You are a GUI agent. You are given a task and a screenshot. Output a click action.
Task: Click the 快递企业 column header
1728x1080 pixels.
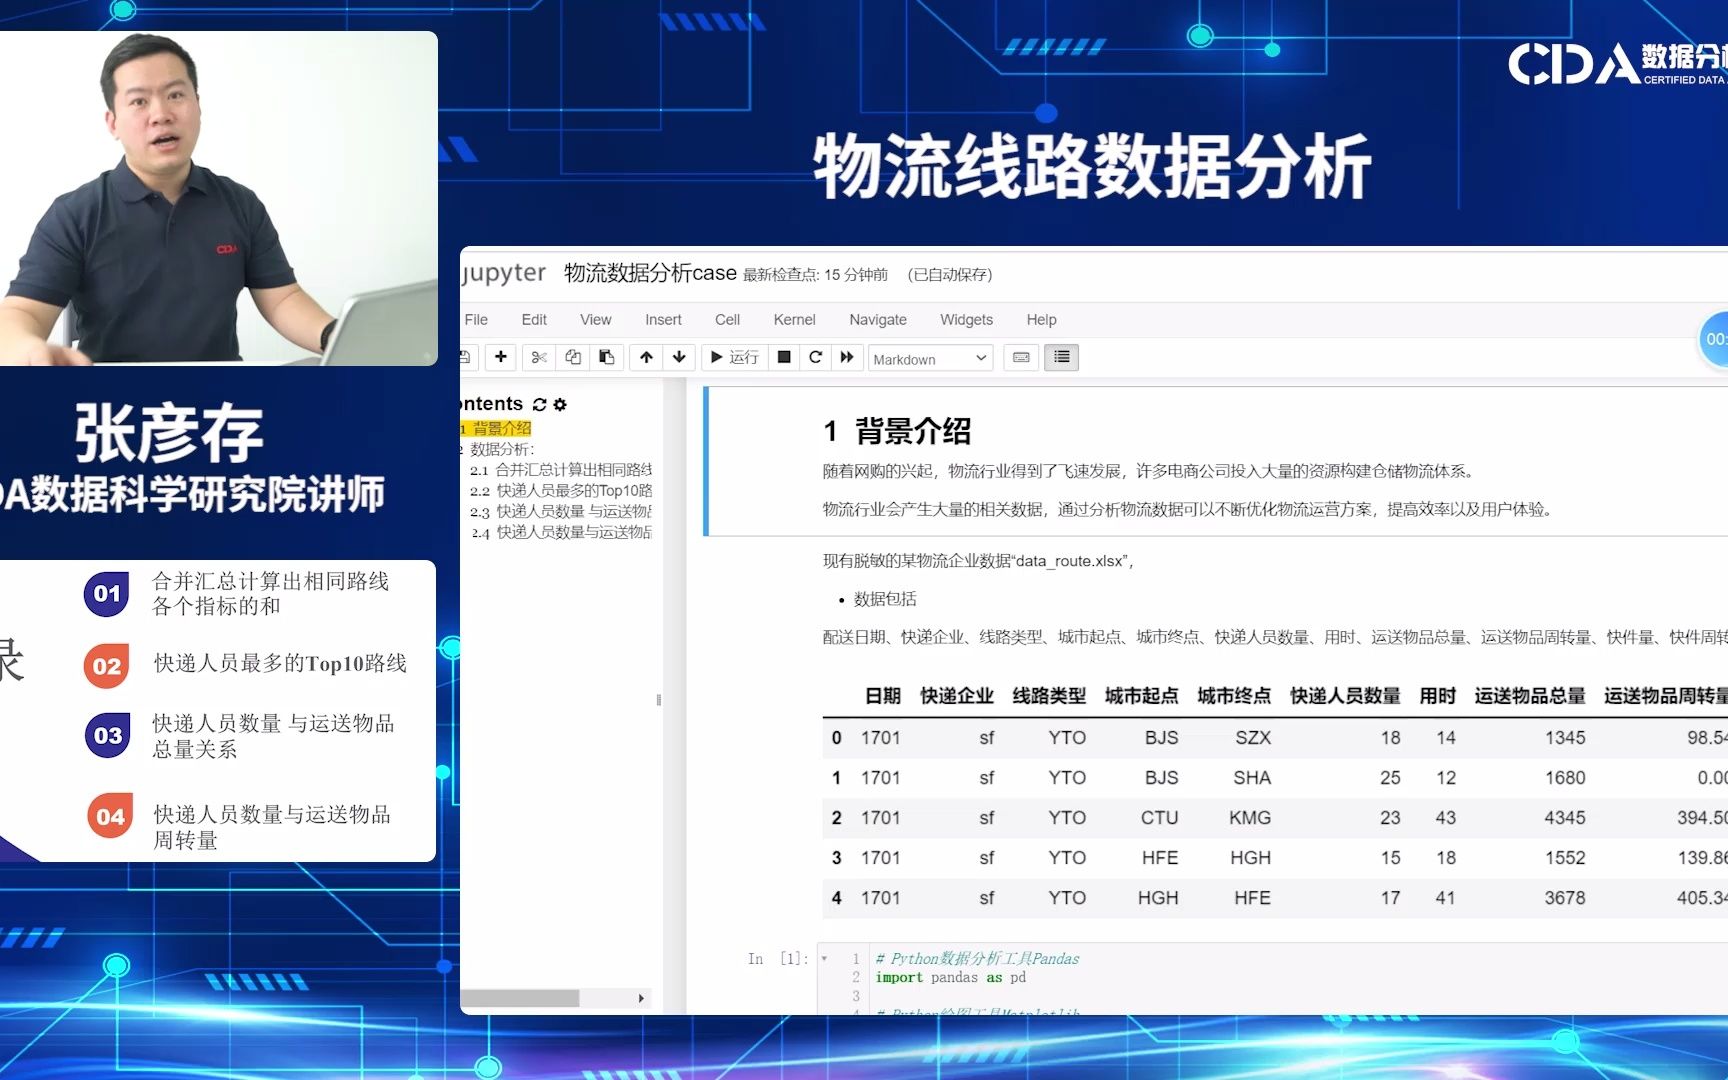957,696
